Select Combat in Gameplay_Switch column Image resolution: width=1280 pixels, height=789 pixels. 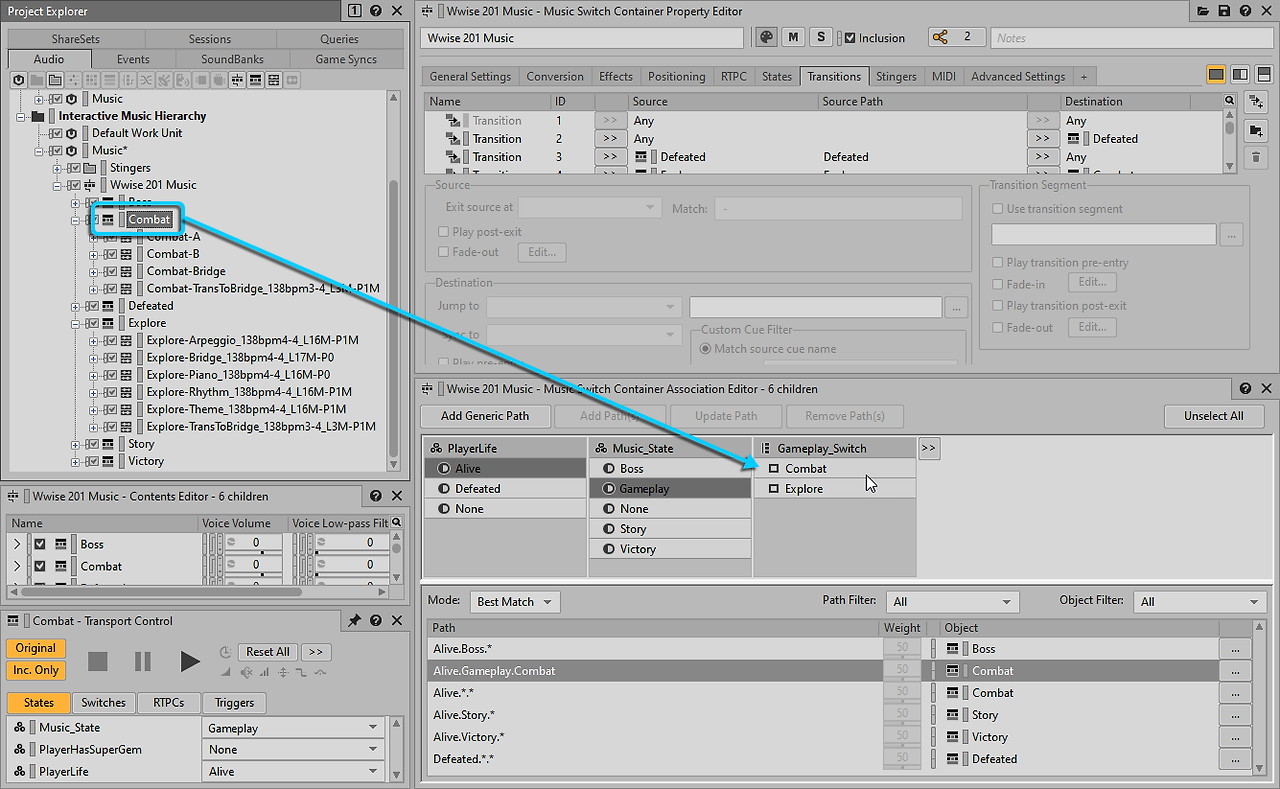[835, 468]
